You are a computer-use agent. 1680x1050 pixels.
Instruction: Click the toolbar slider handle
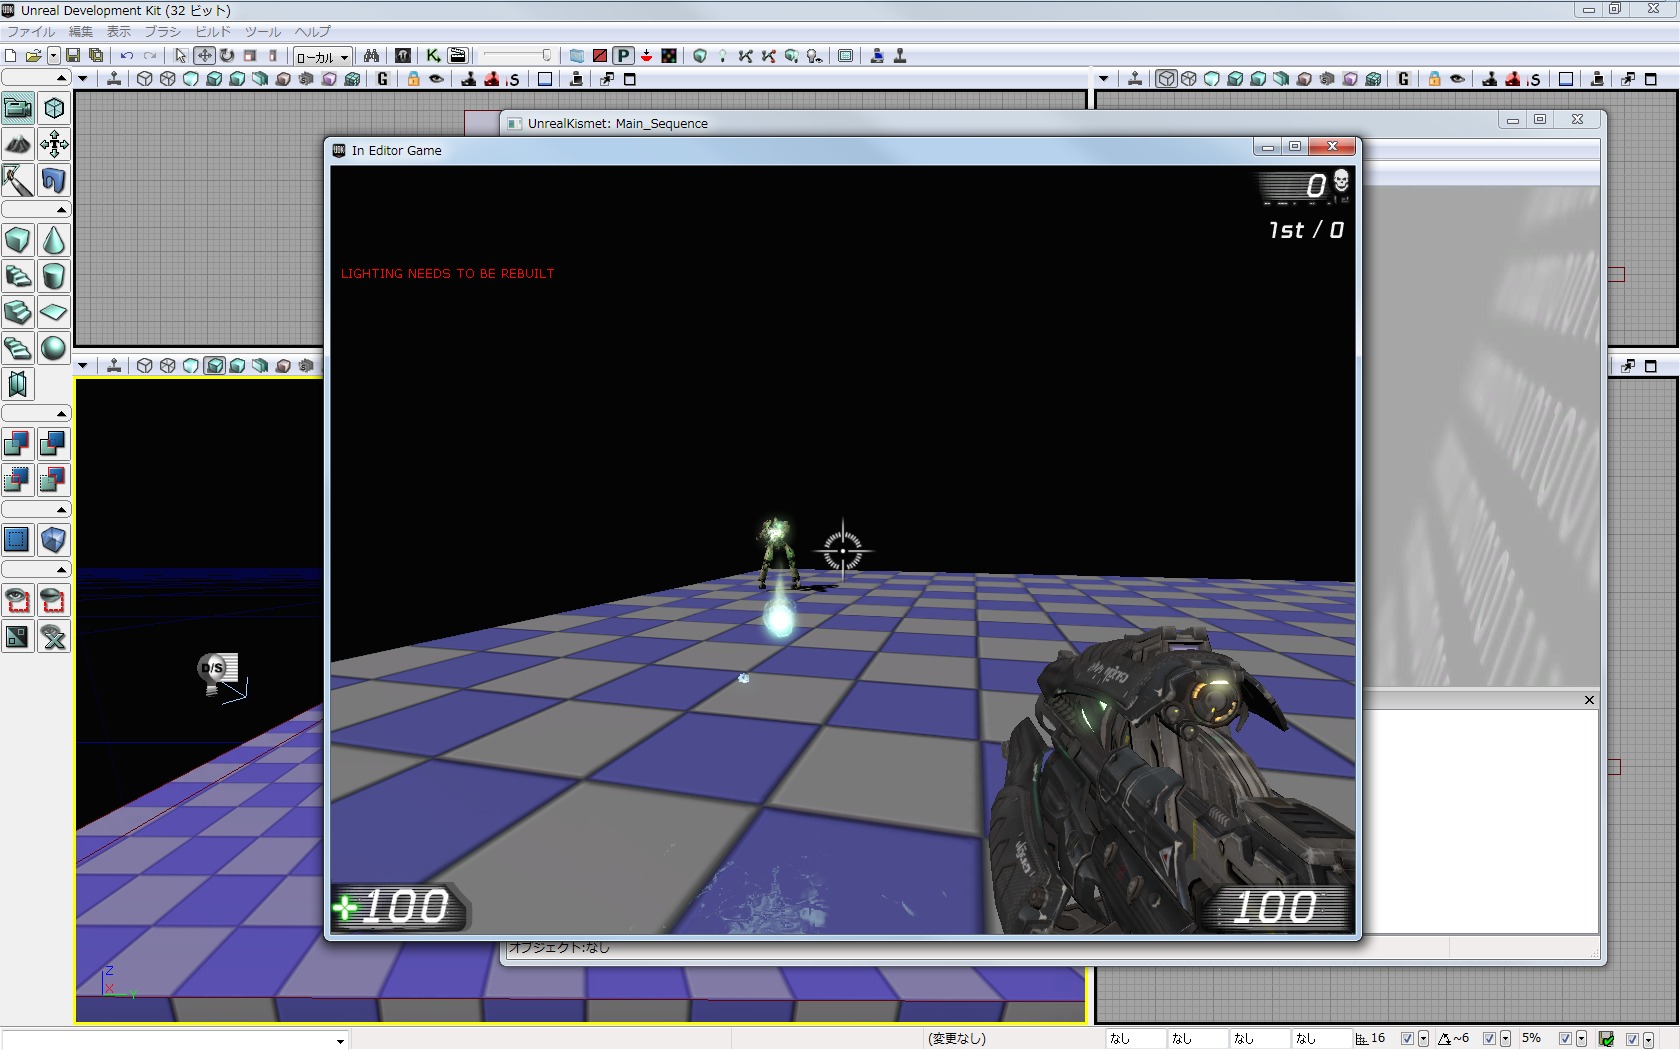tap(546, 56)
